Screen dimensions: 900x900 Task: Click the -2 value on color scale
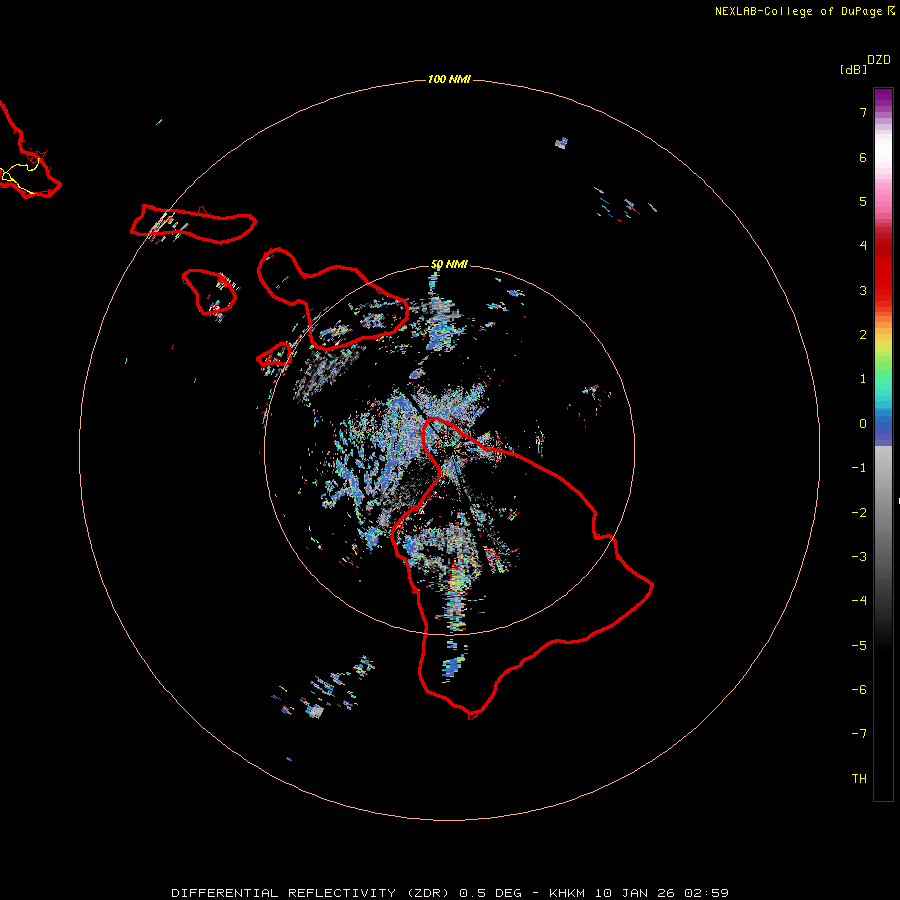[x=859, y=513]
